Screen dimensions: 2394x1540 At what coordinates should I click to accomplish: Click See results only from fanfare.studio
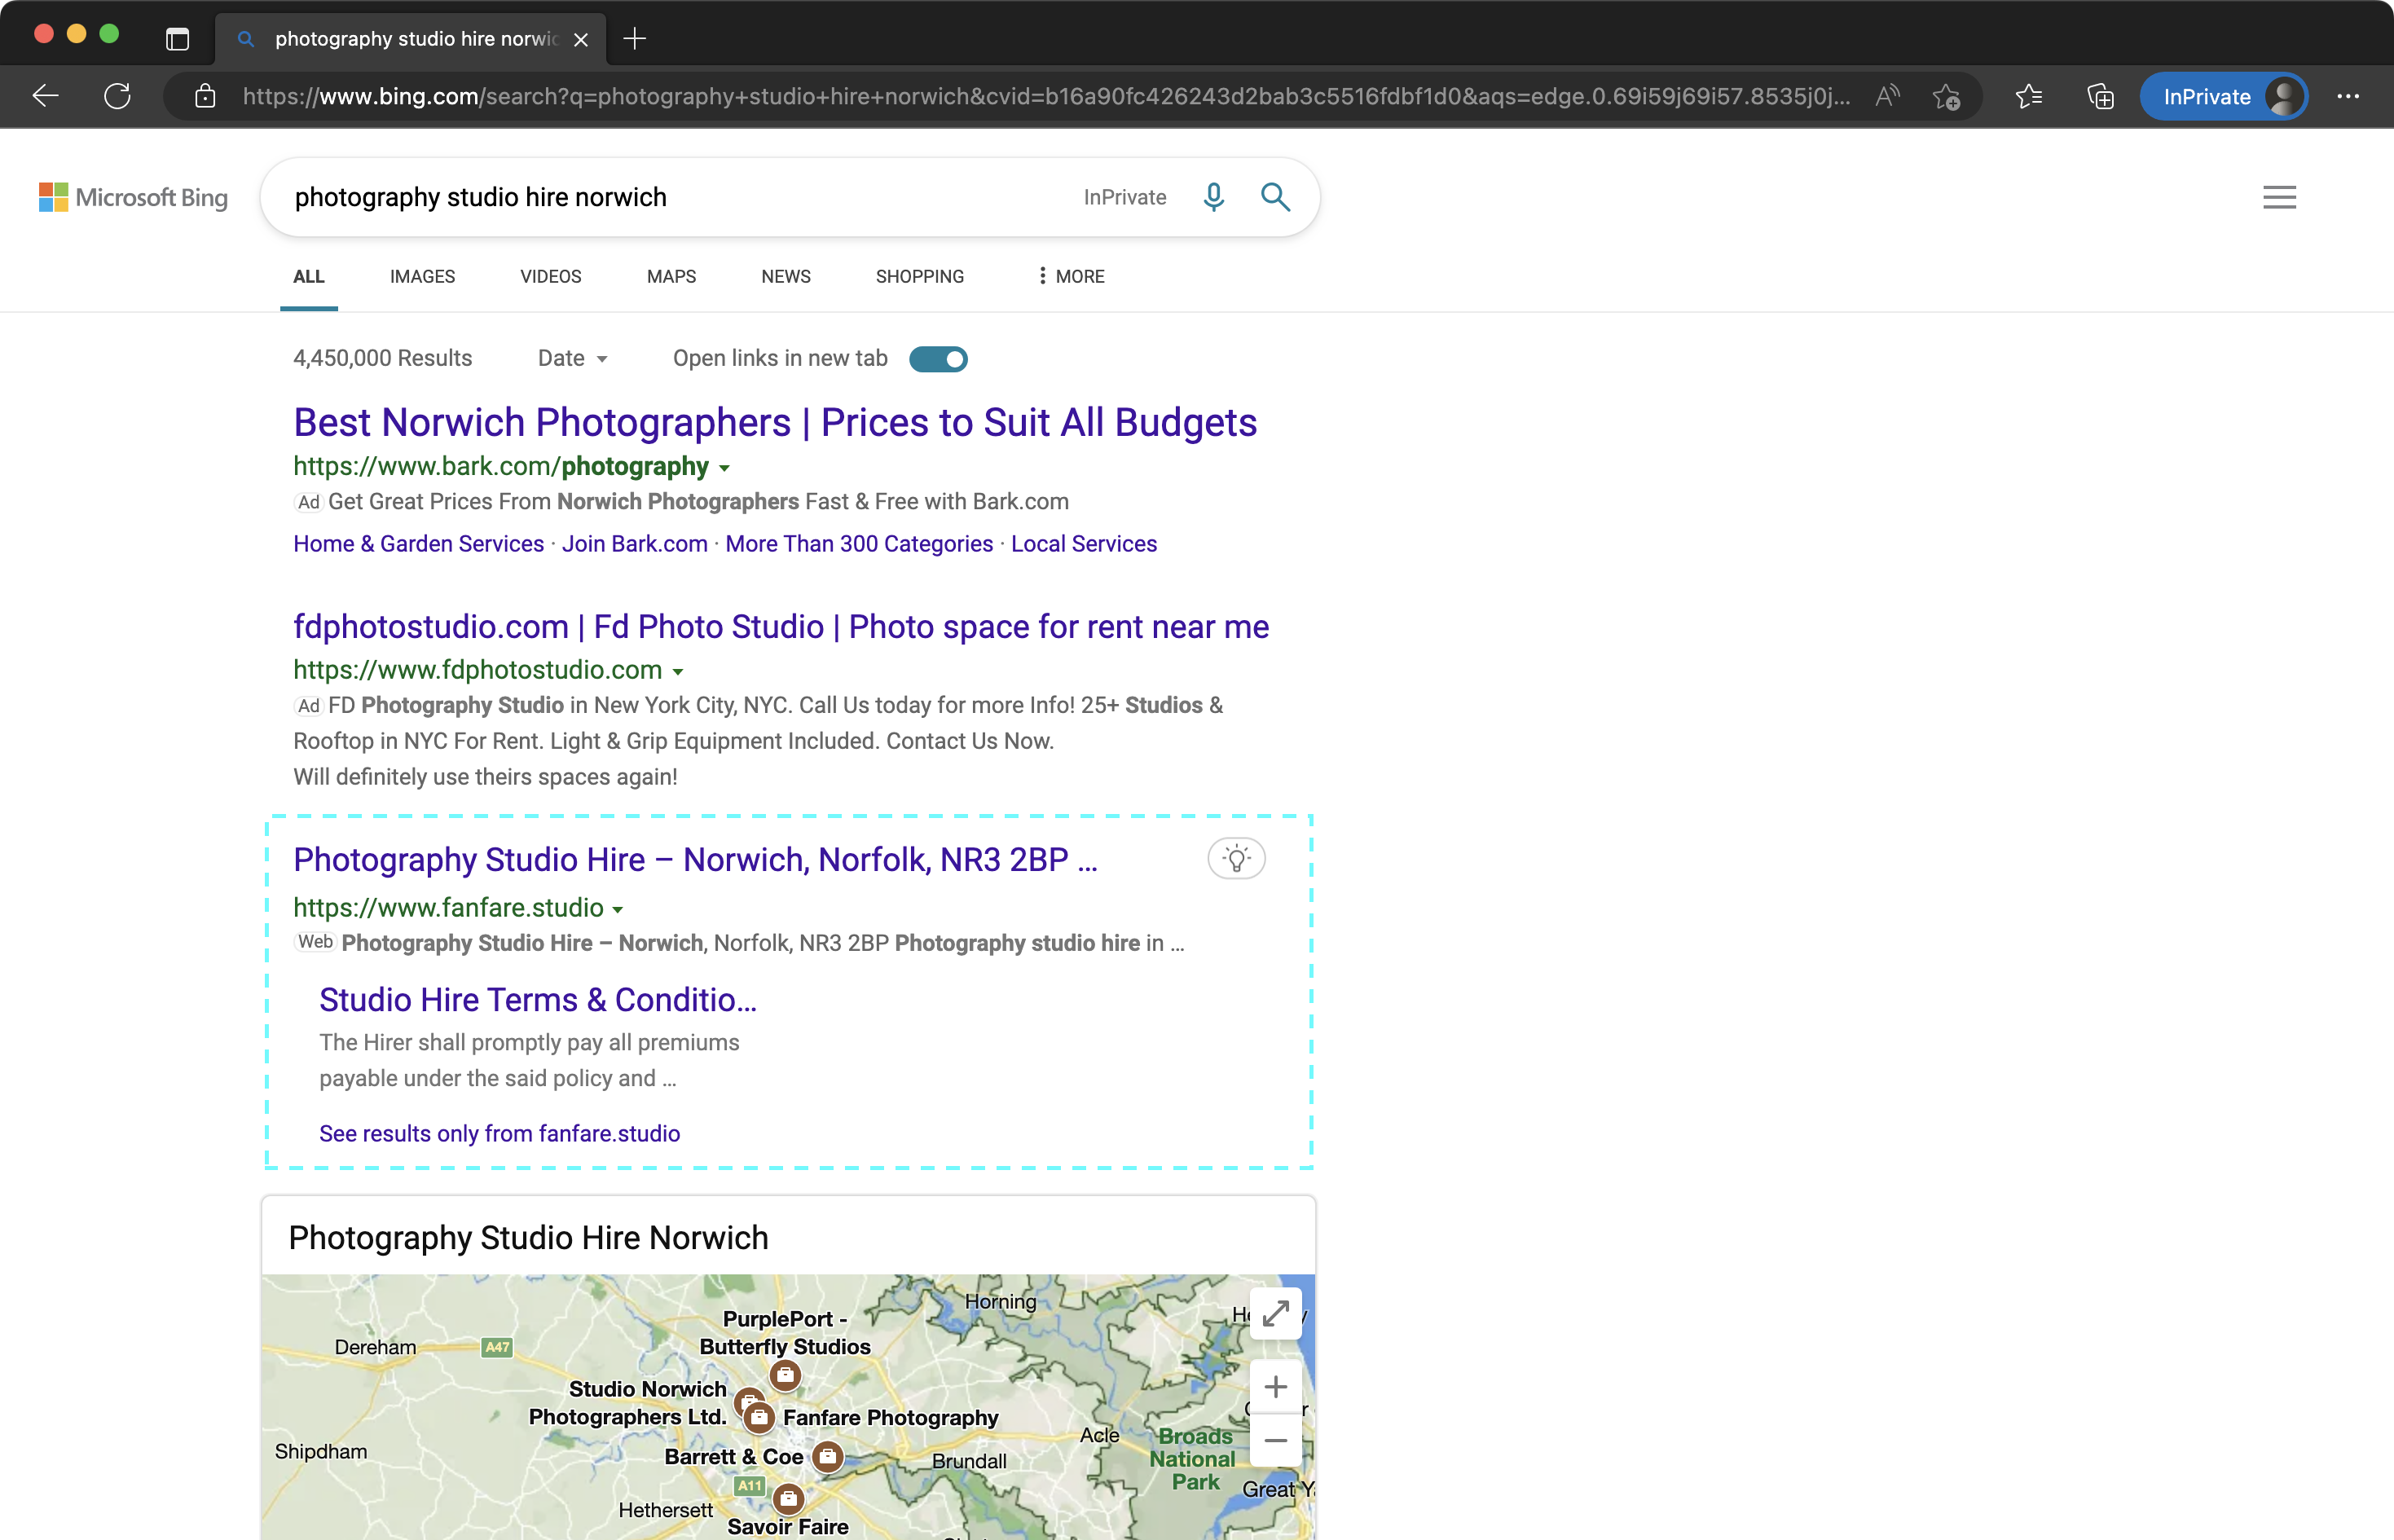499,1132
